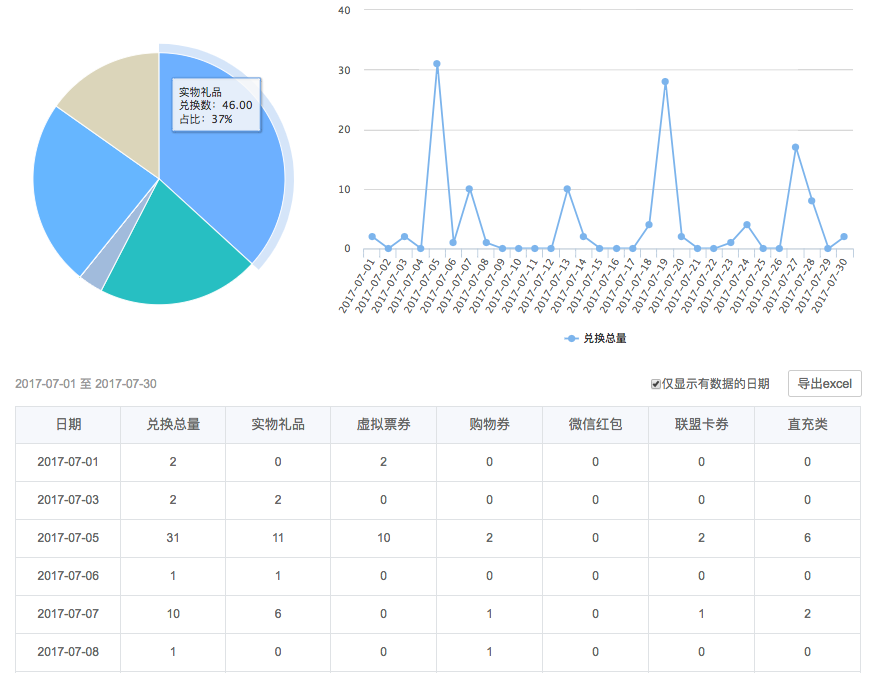Viewport: 879px width, 673px height.
Task: Click the 微信红包 column header
Action: [595, 425]
